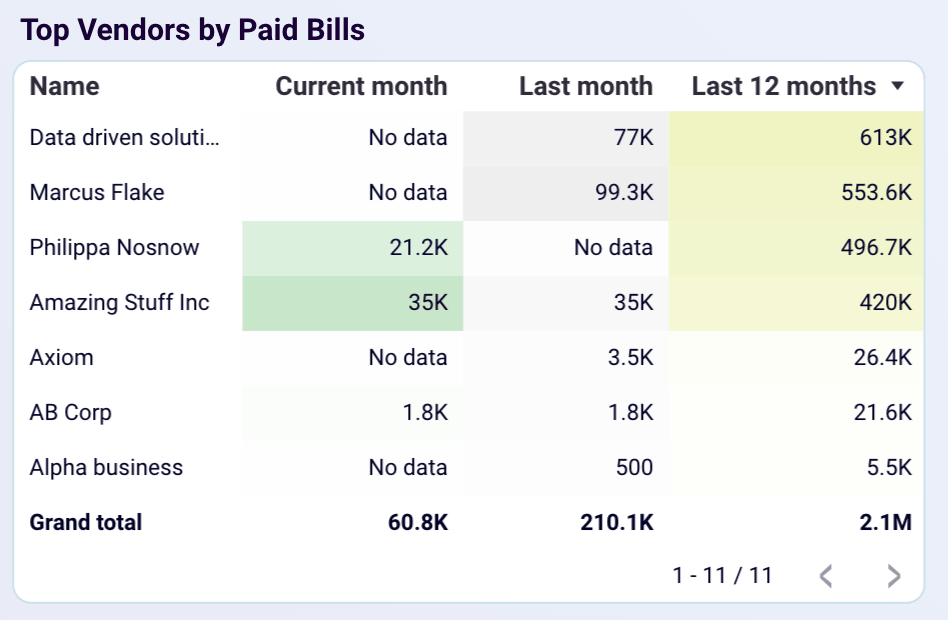Select the Marcus Flake vendor name
948x620 pixels.
click(95, 192)
